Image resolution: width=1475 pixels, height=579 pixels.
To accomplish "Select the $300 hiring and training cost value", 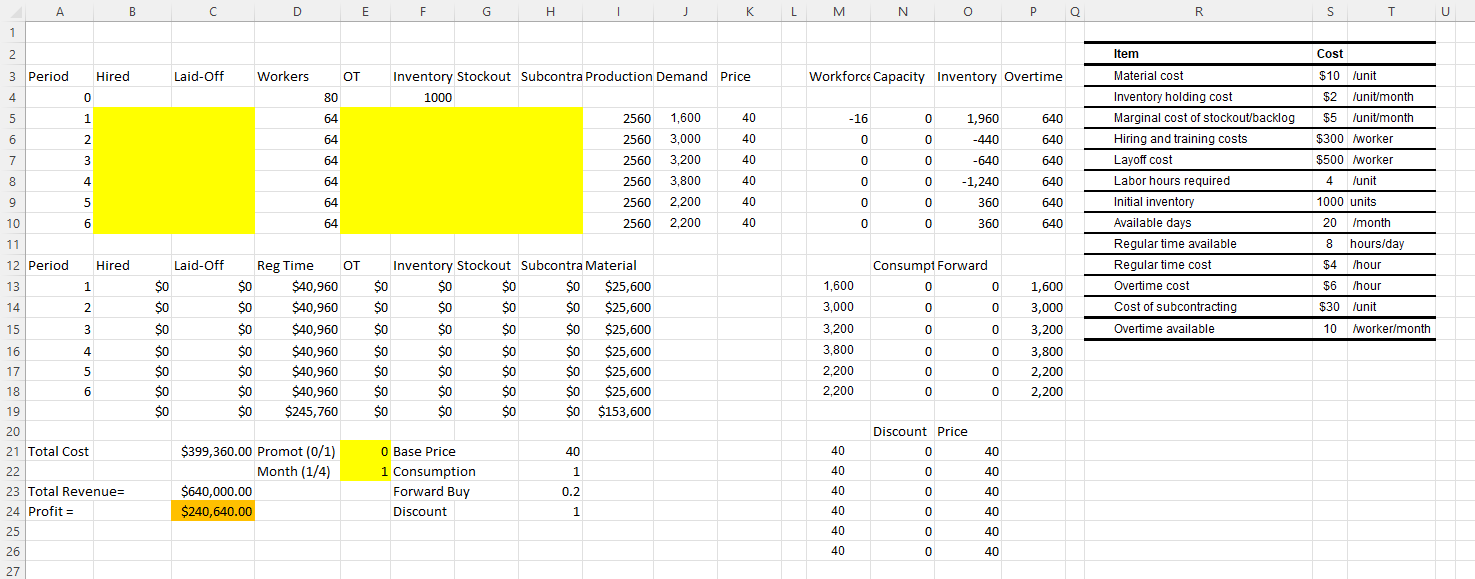I will coord(1330,138).
